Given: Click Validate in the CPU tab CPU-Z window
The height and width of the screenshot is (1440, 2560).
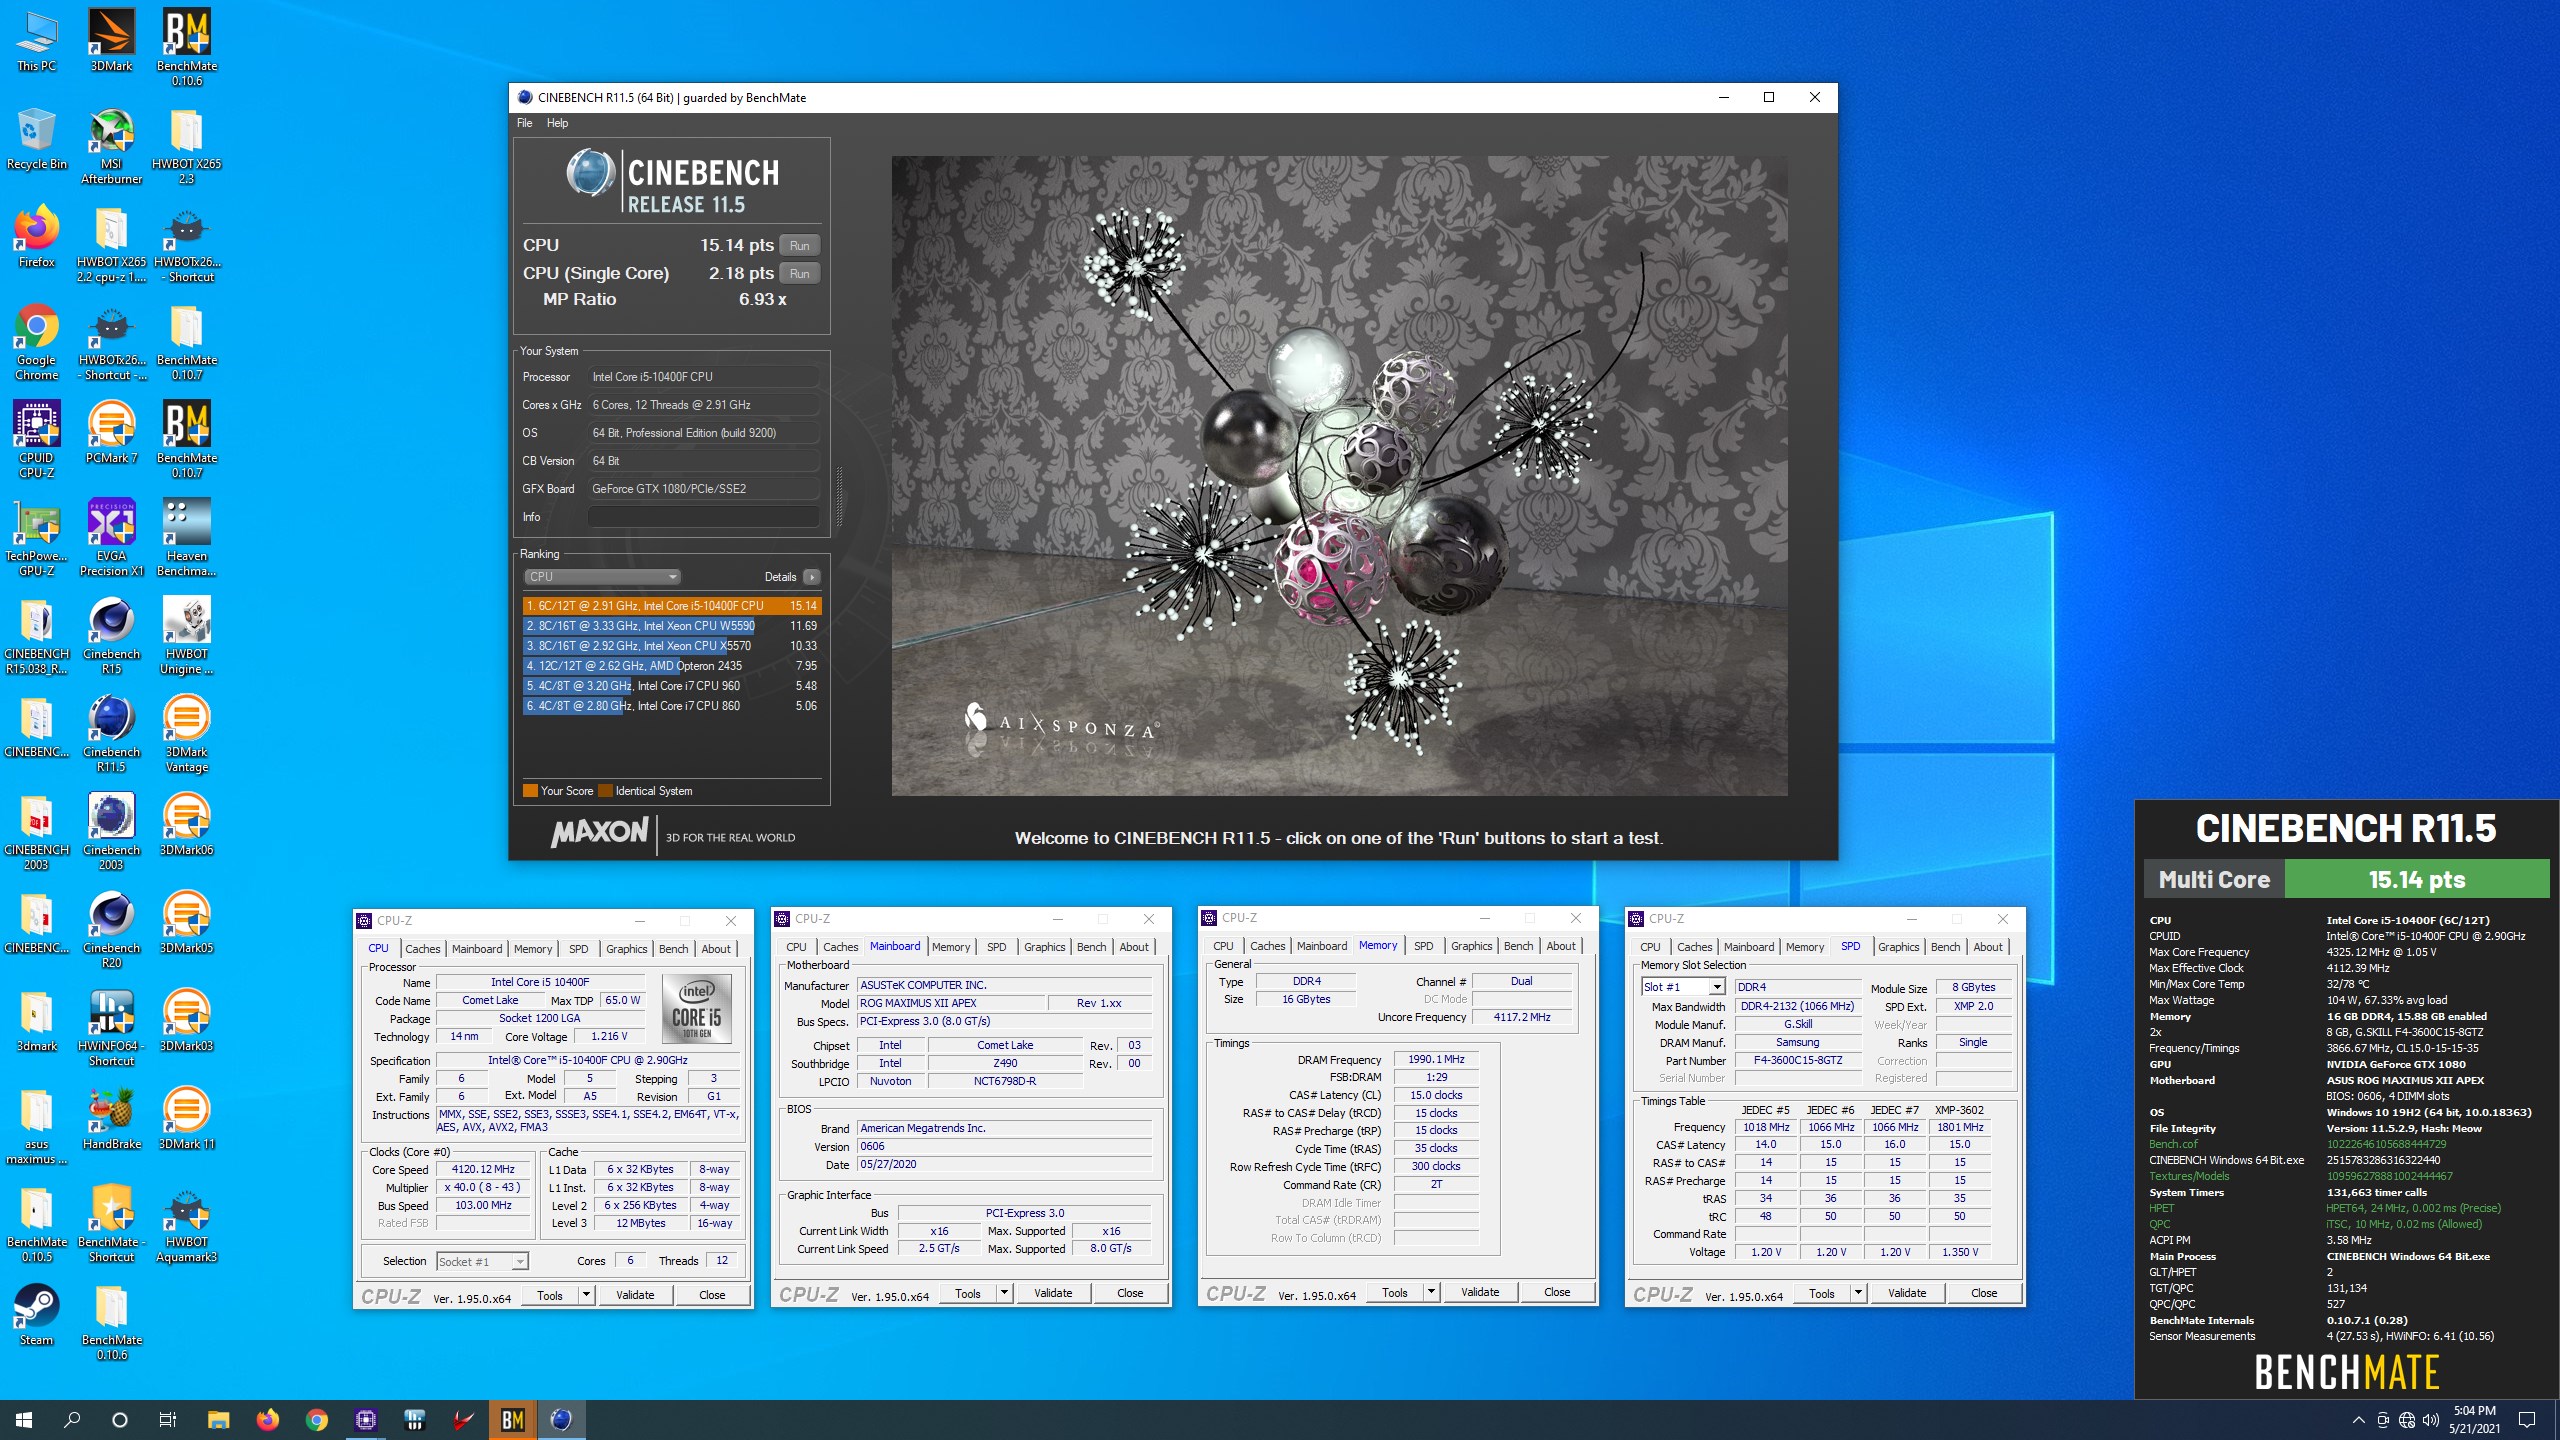Looking at the screenshot, I should click(x=635, y=1295).
